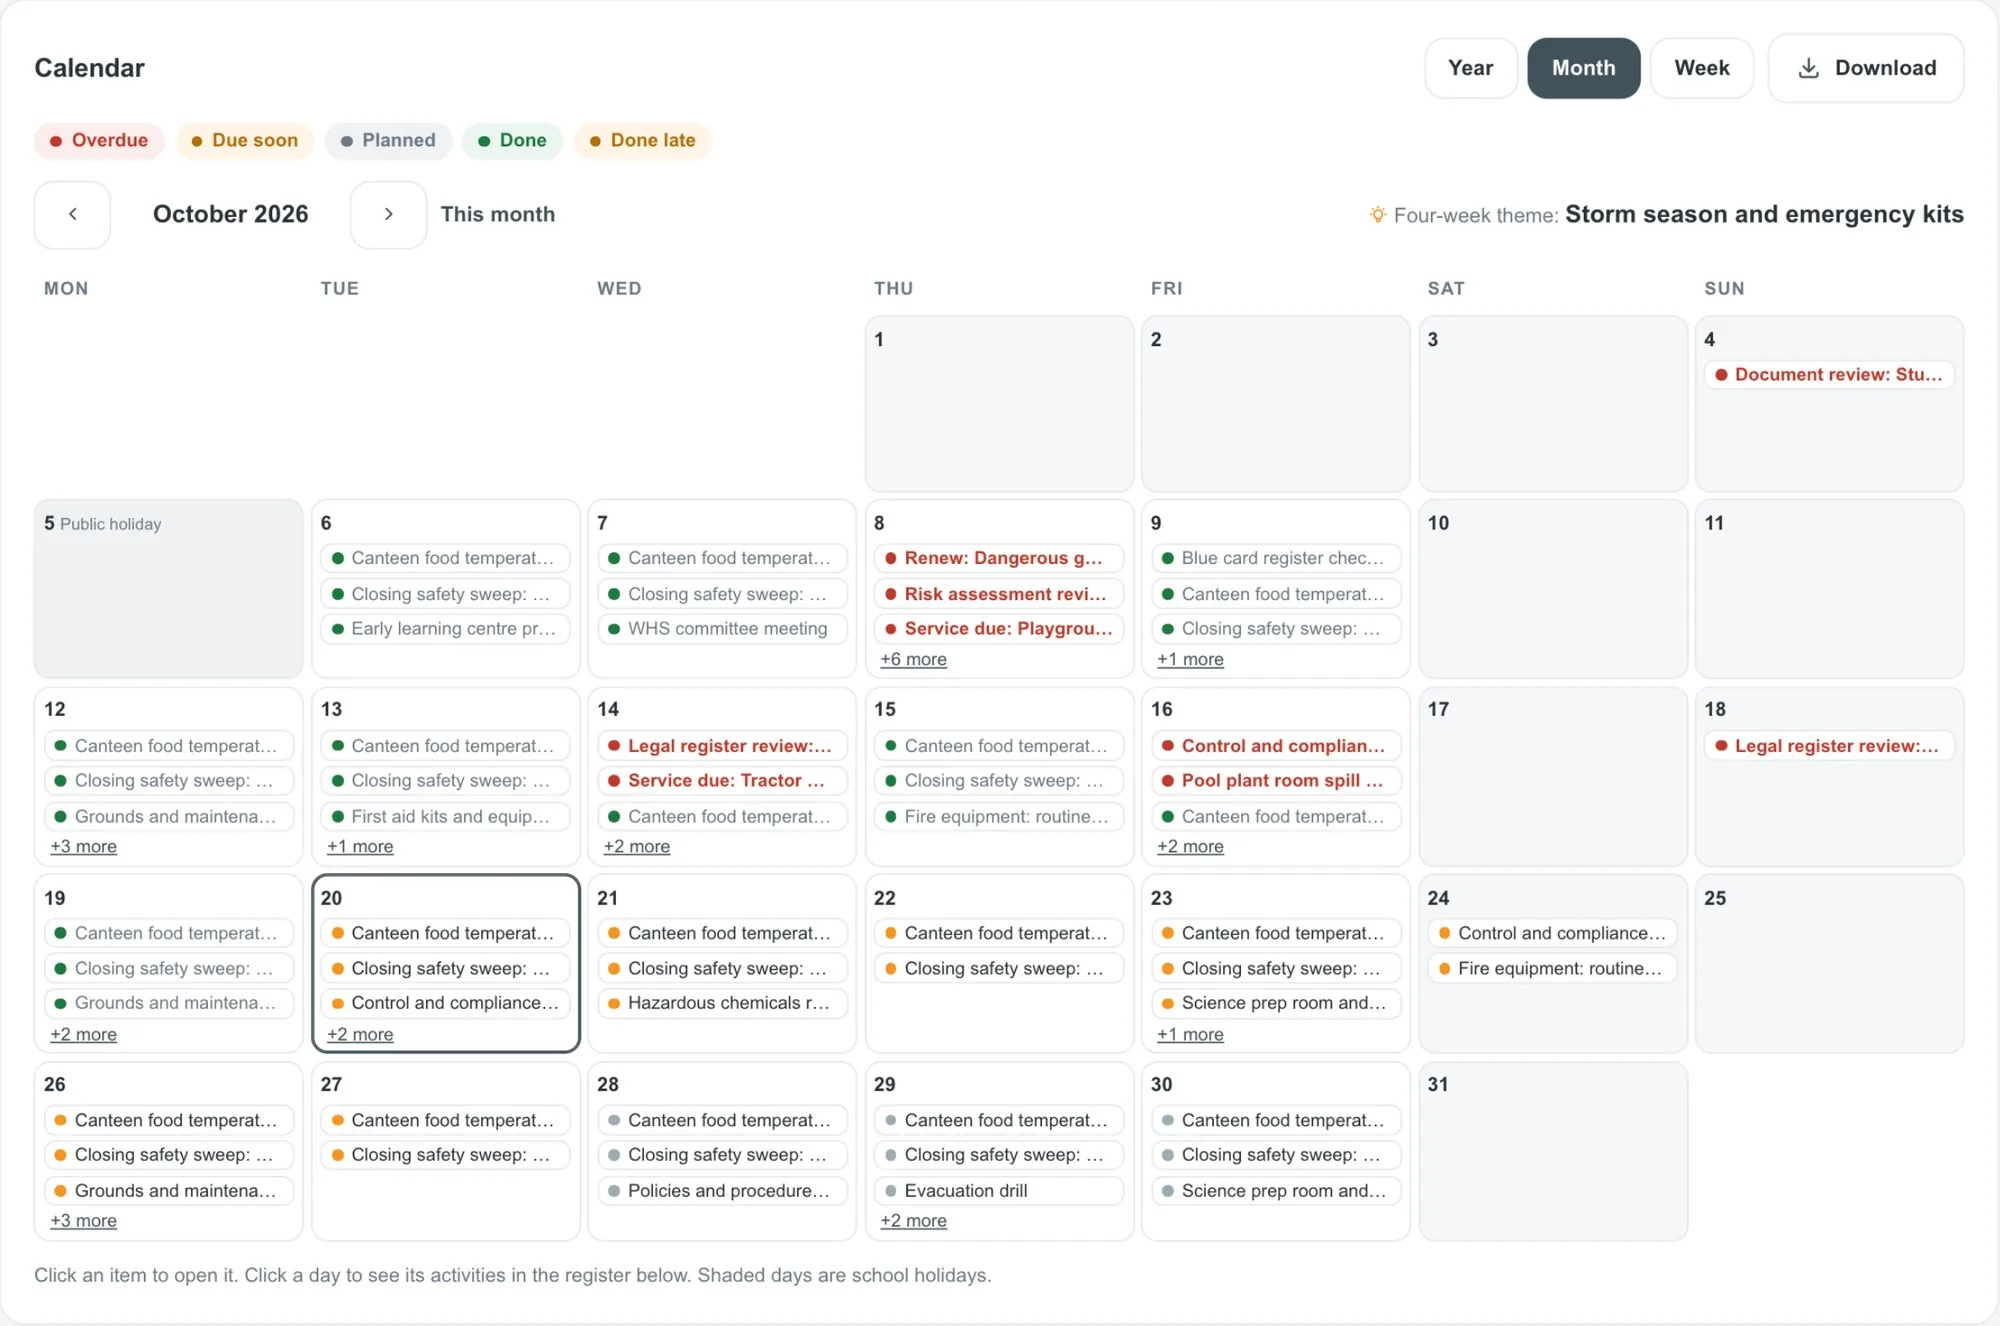
Task: Open Science prep room item on October 30
Action: point(1276,1190)
